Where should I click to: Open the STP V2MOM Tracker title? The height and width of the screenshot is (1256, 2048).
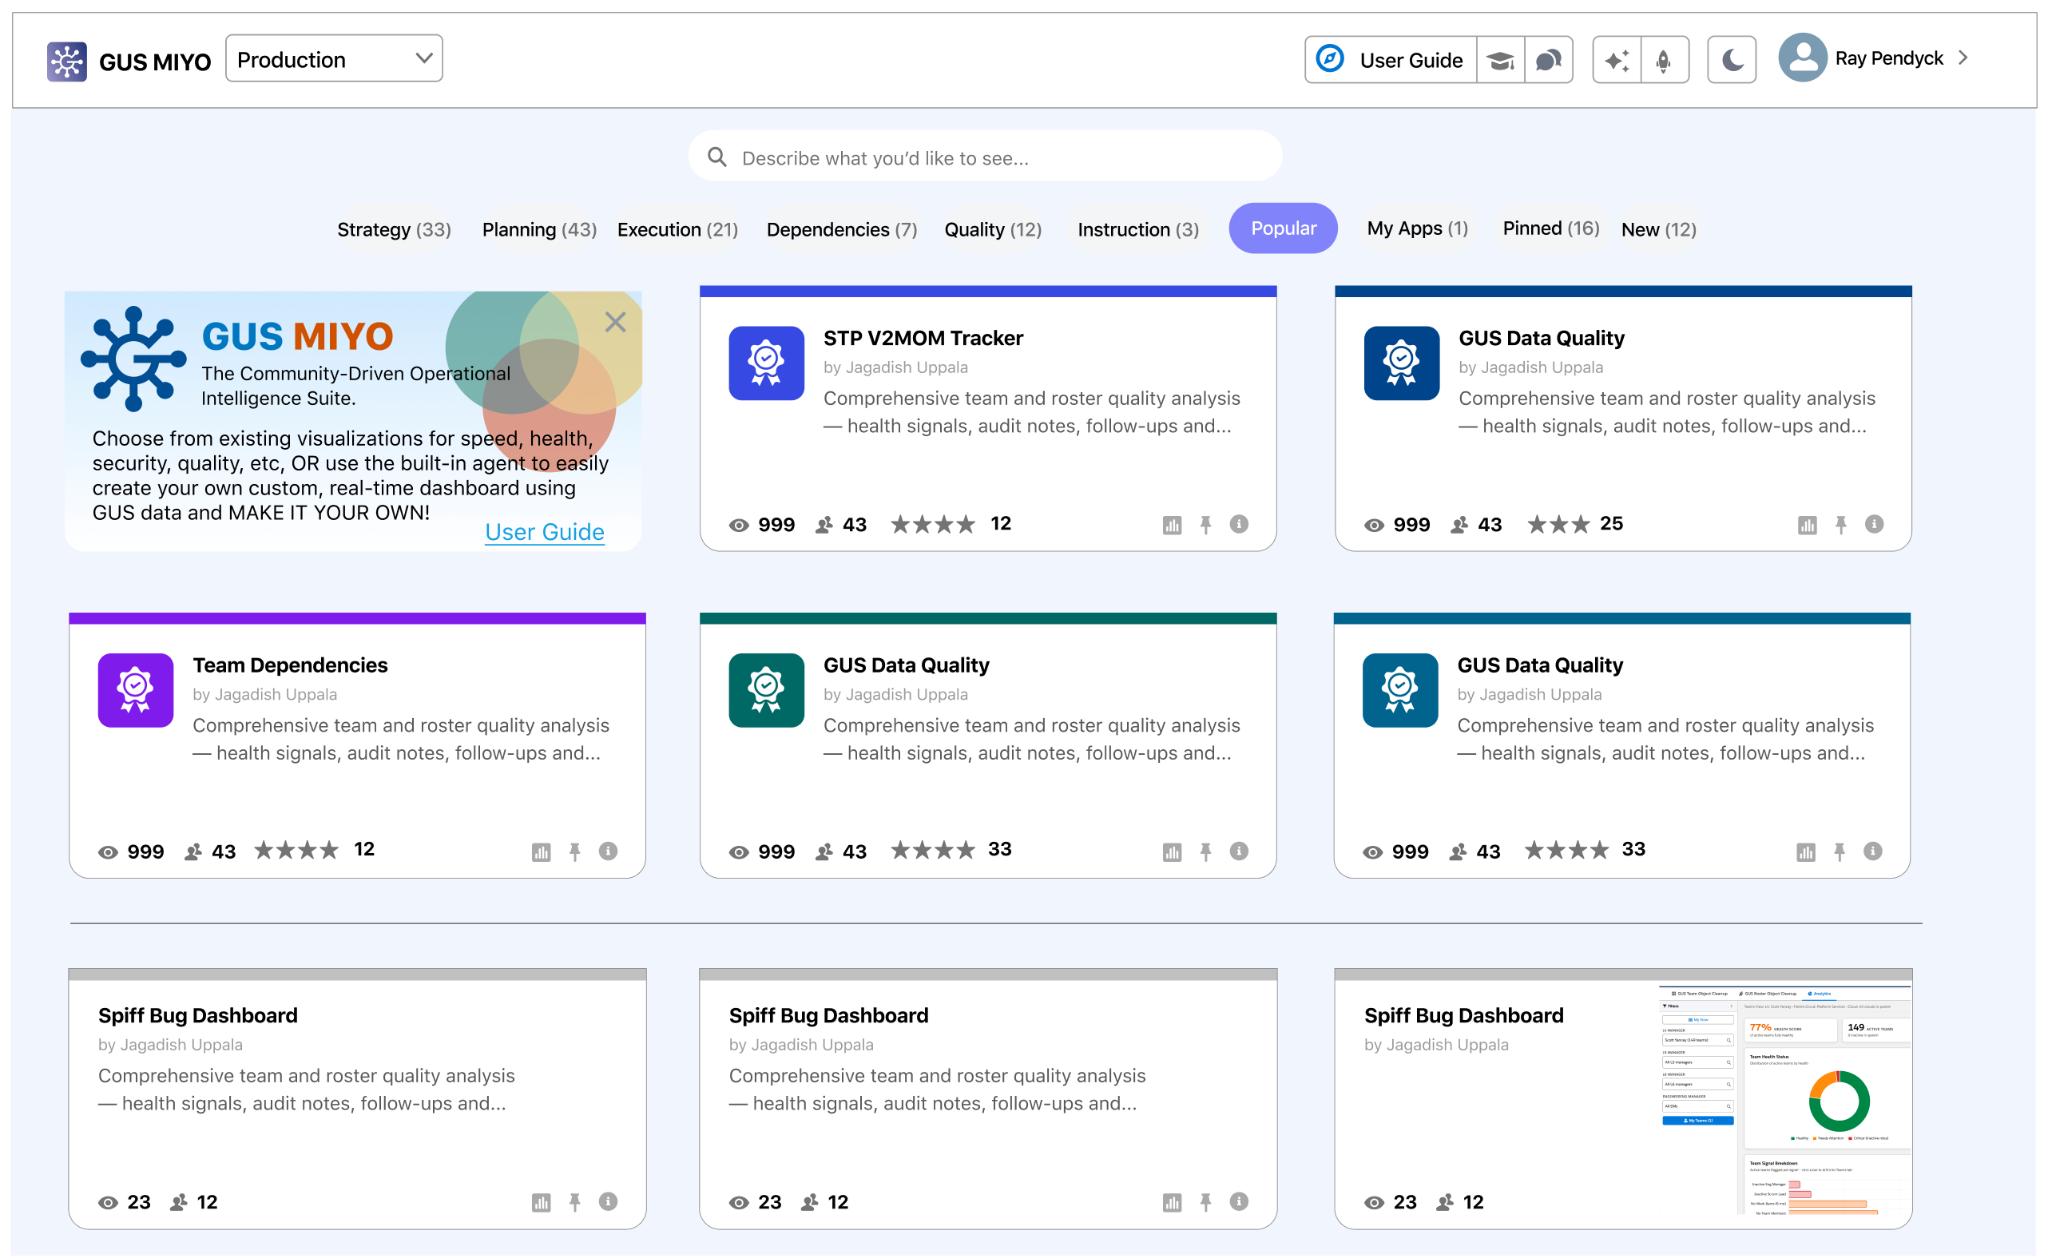pos(923,338)
